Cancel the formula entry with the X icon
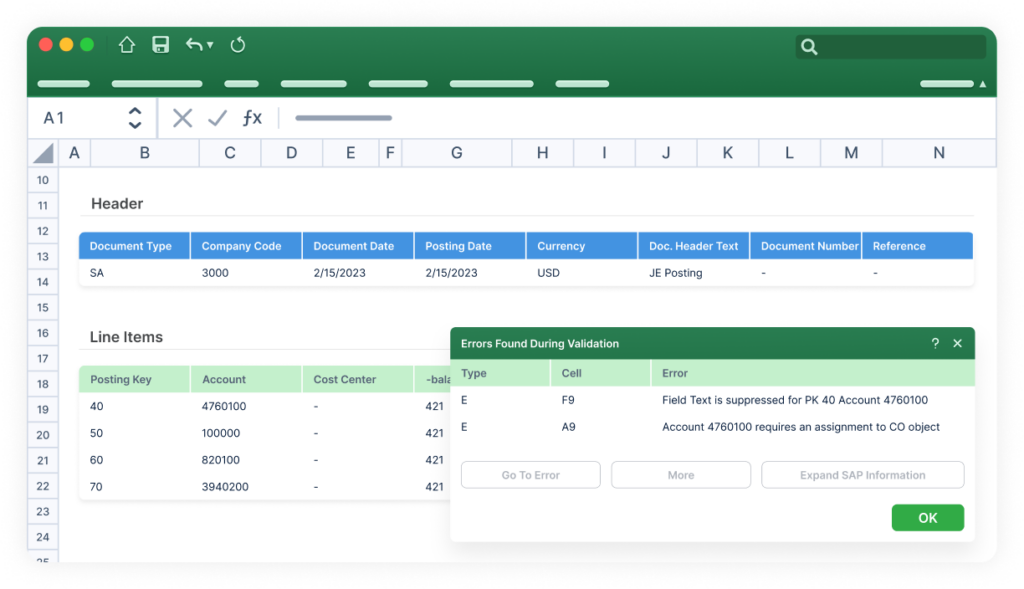The image size is (1024, 589). coord(182,117)
